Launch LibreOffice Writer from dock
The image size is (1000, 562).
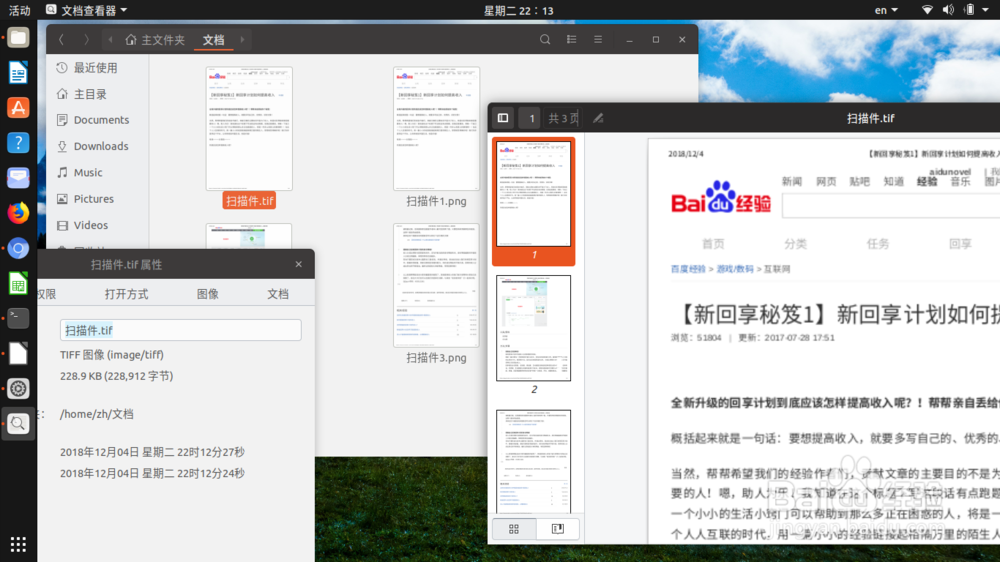(x=18, y=73)
